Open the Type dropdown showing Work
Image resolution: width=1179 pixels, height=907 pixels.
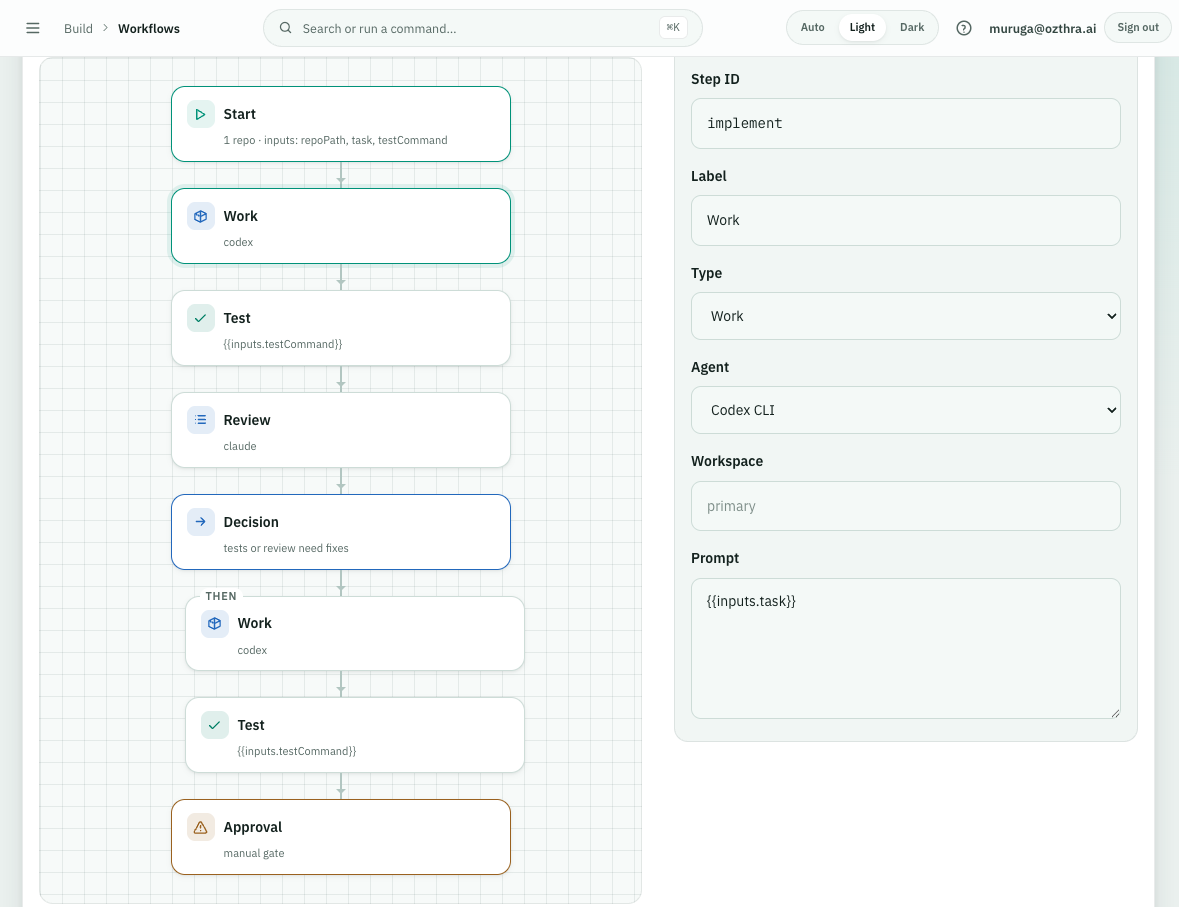click(905, 316)
